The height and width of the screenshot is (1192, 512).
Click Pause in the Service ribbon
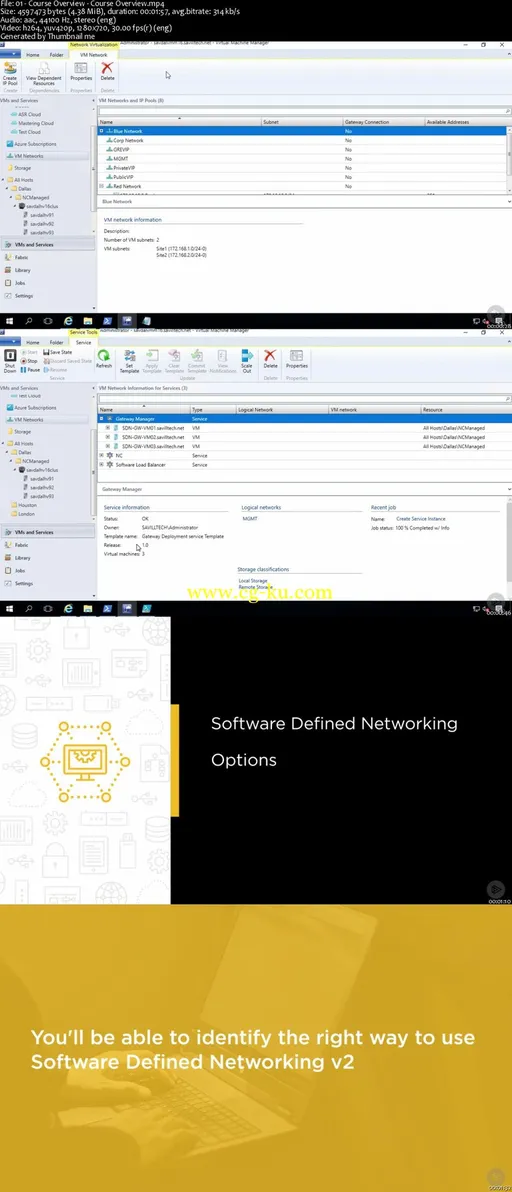click(x=31, y=369)
